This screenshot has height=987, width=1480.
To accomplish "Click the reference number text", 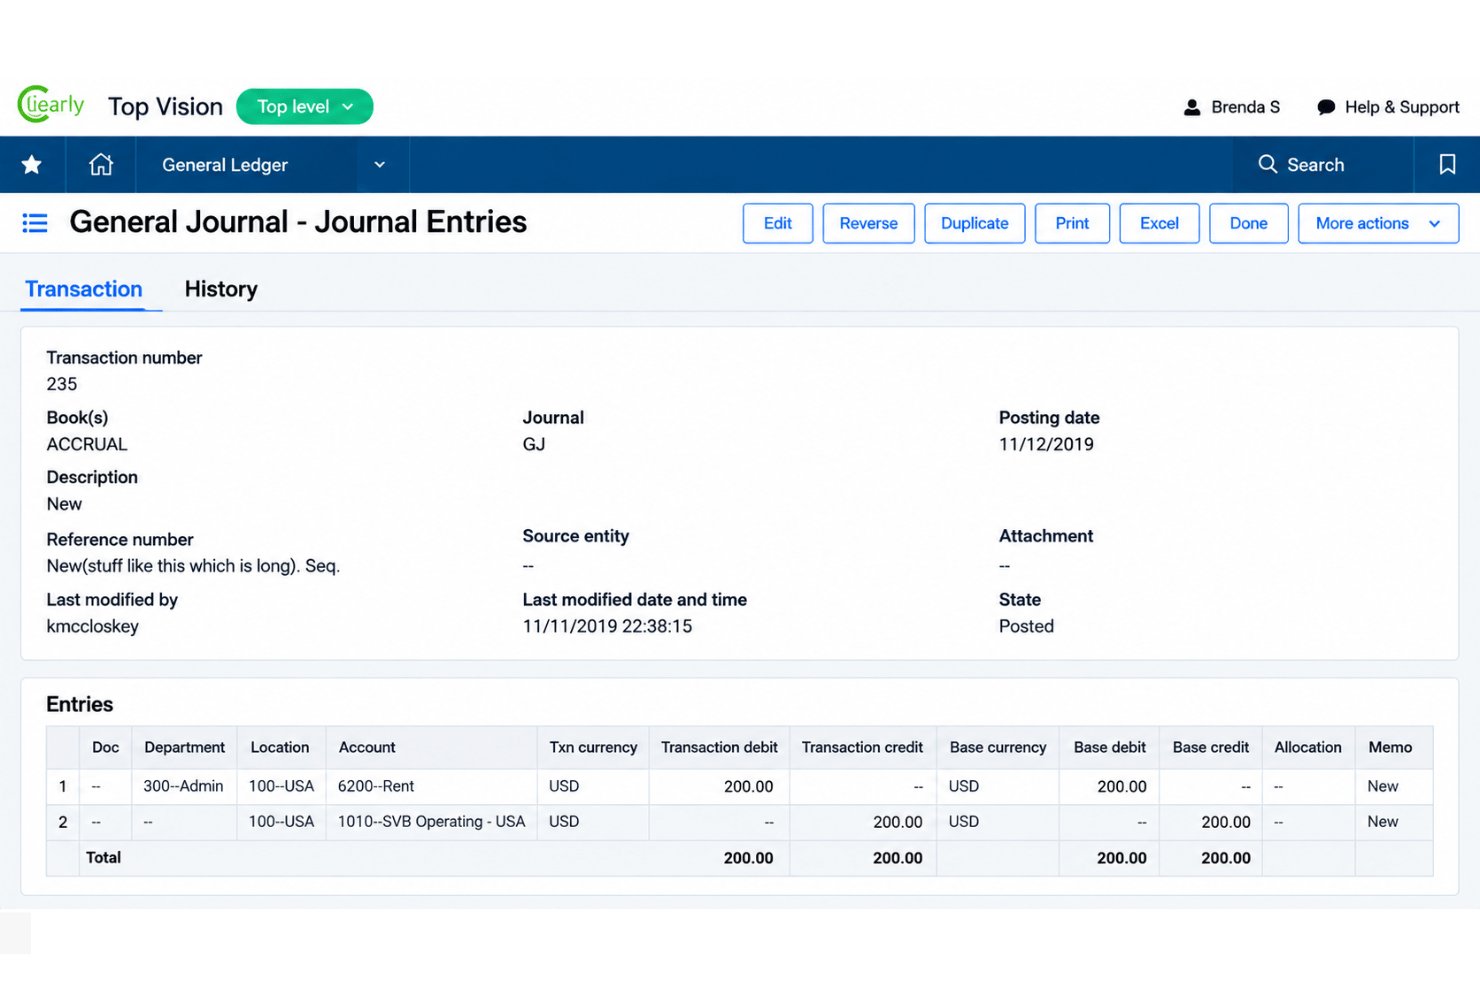I will point(193,566).
